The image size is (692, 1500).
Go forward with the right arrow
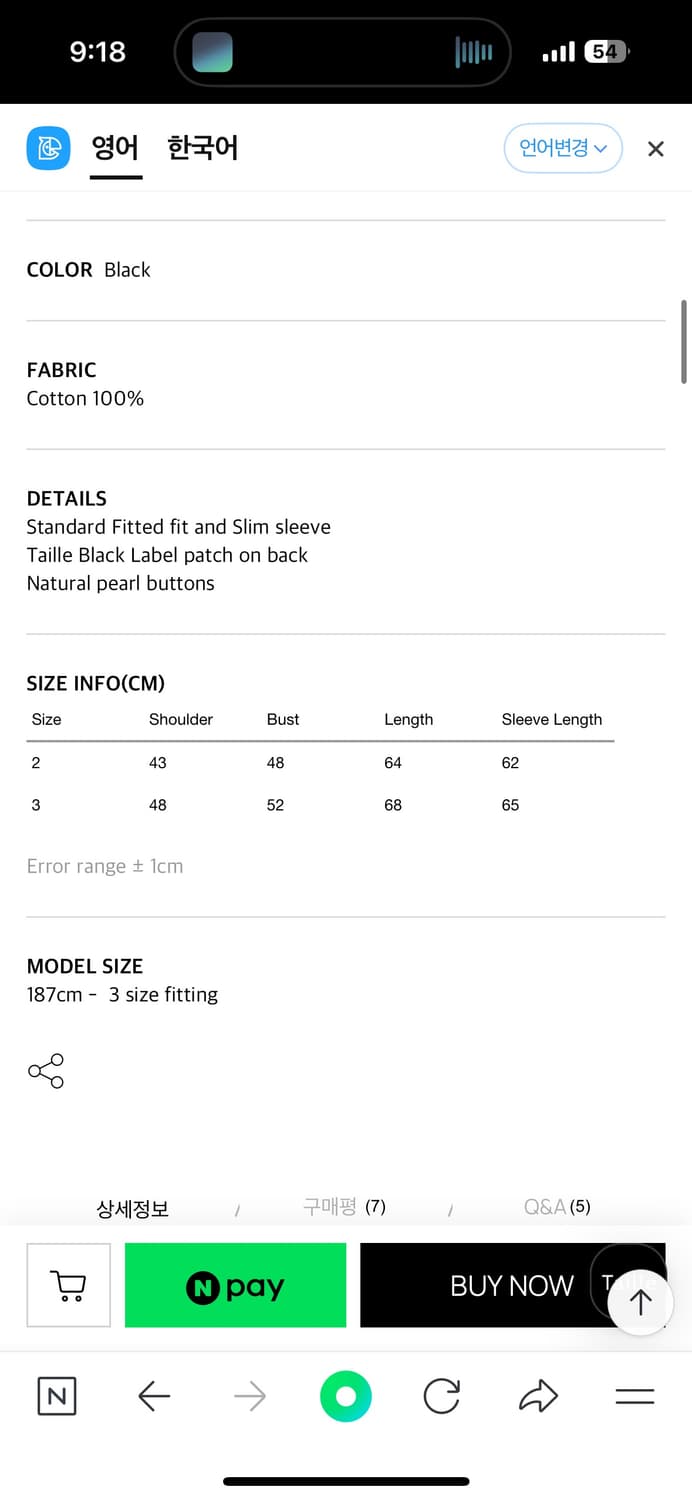click(x=250, y=1396)
